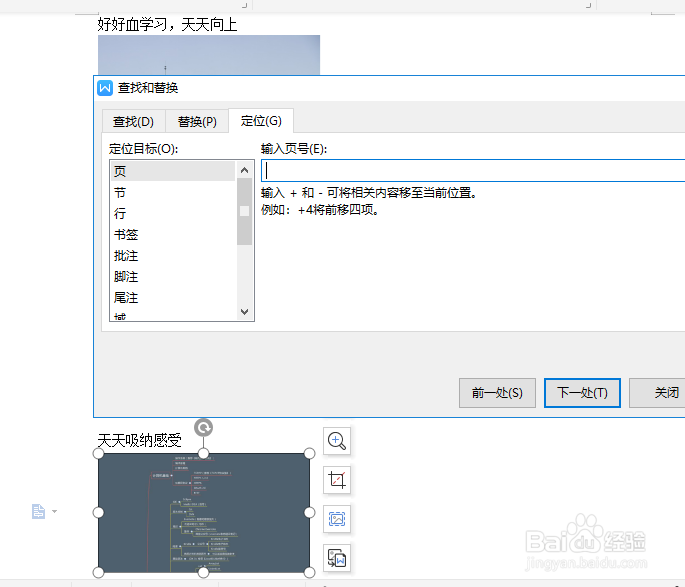Click the list scroll-down arrow
The height and width of the screenshot is (587, 685).
click(x=245, y=312)
